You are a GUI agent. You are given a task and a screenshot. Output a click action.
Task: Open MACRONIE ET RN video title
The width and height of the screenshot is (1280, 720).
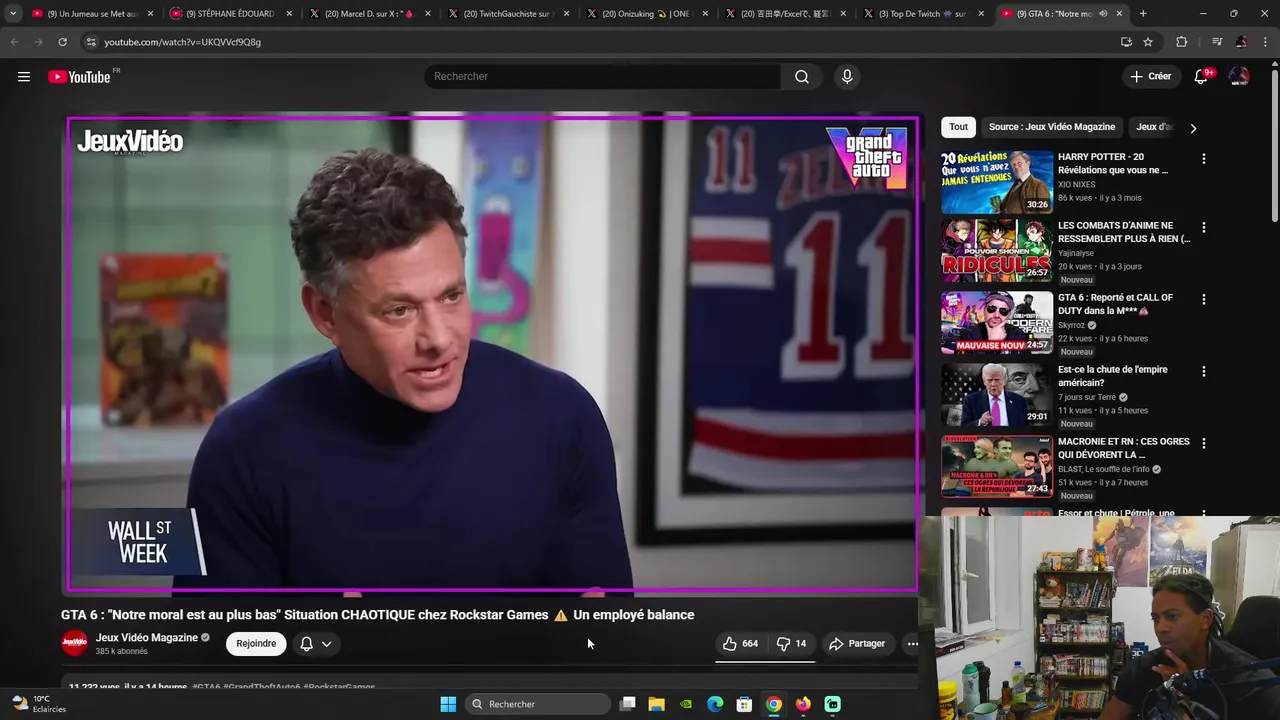pos(1124,448)
